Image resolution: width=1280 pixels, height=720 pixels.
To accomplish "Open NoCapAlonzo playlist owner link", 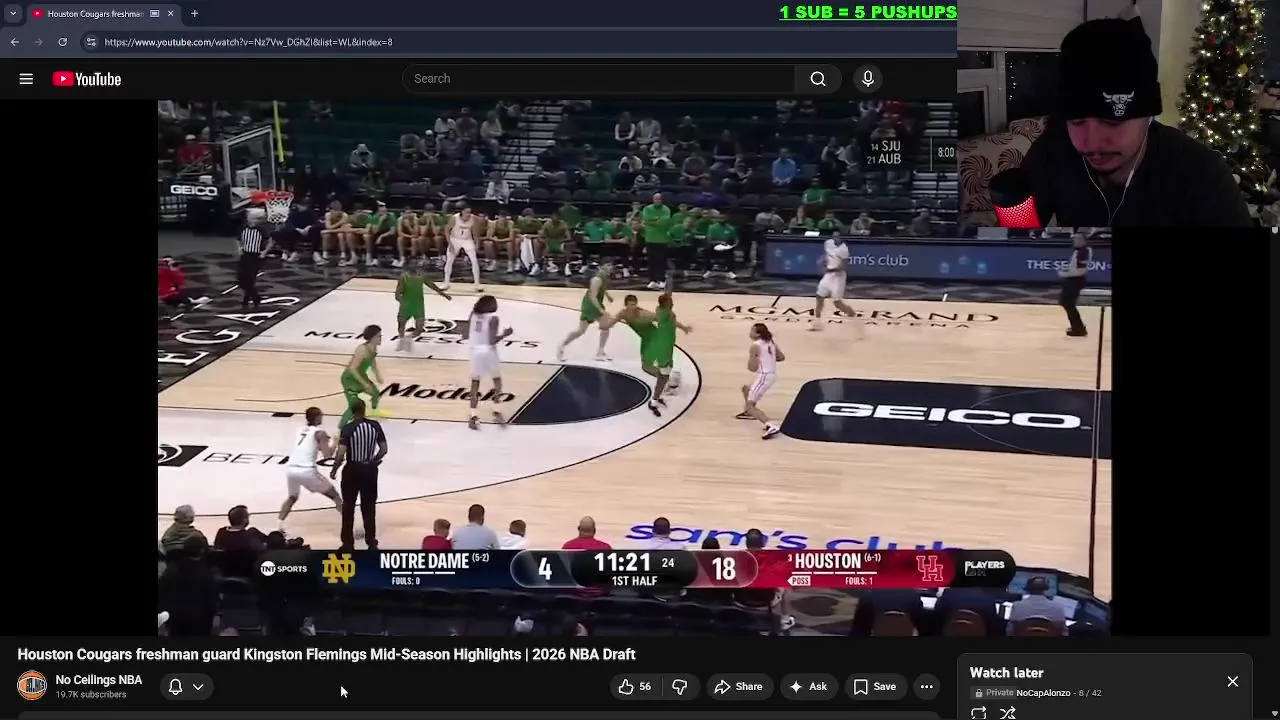I will [1043, 693].
